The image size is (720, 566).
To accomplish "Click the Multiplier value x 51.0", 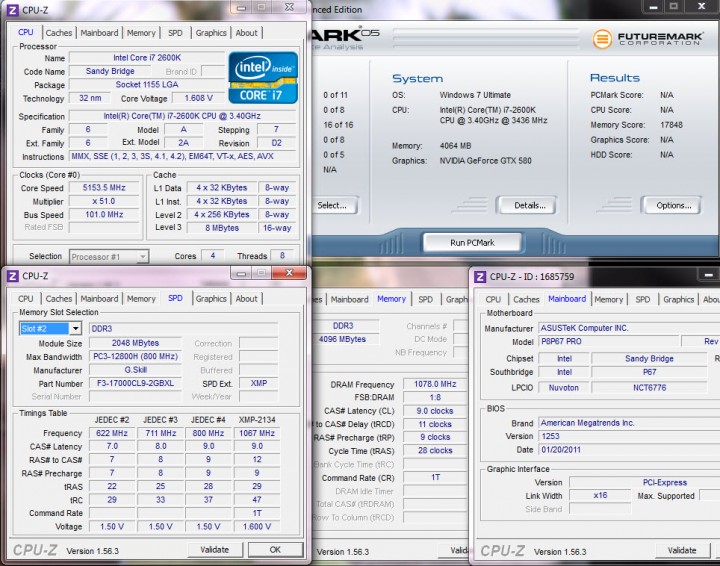I will (x=104, y=201).
